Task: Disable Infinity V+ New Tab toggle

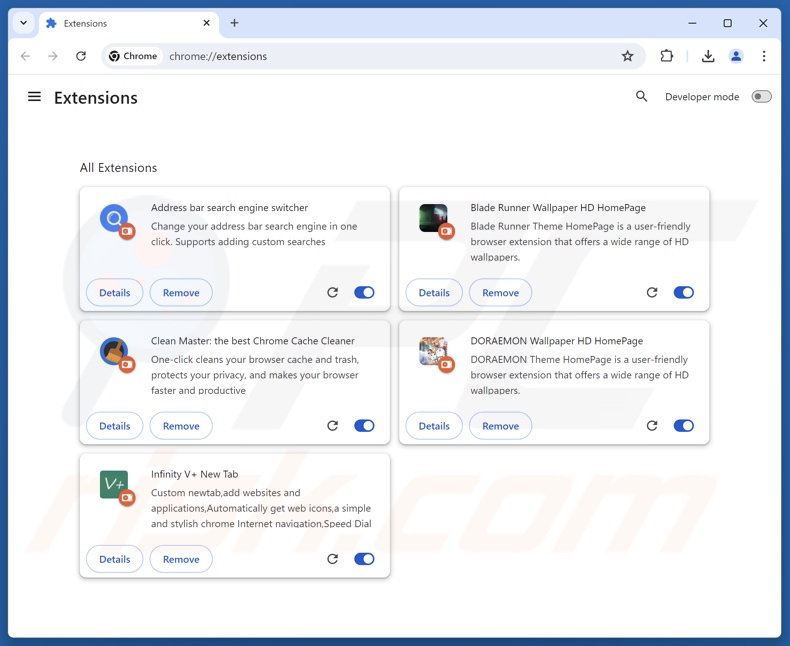Action: (x=364, y=559)
